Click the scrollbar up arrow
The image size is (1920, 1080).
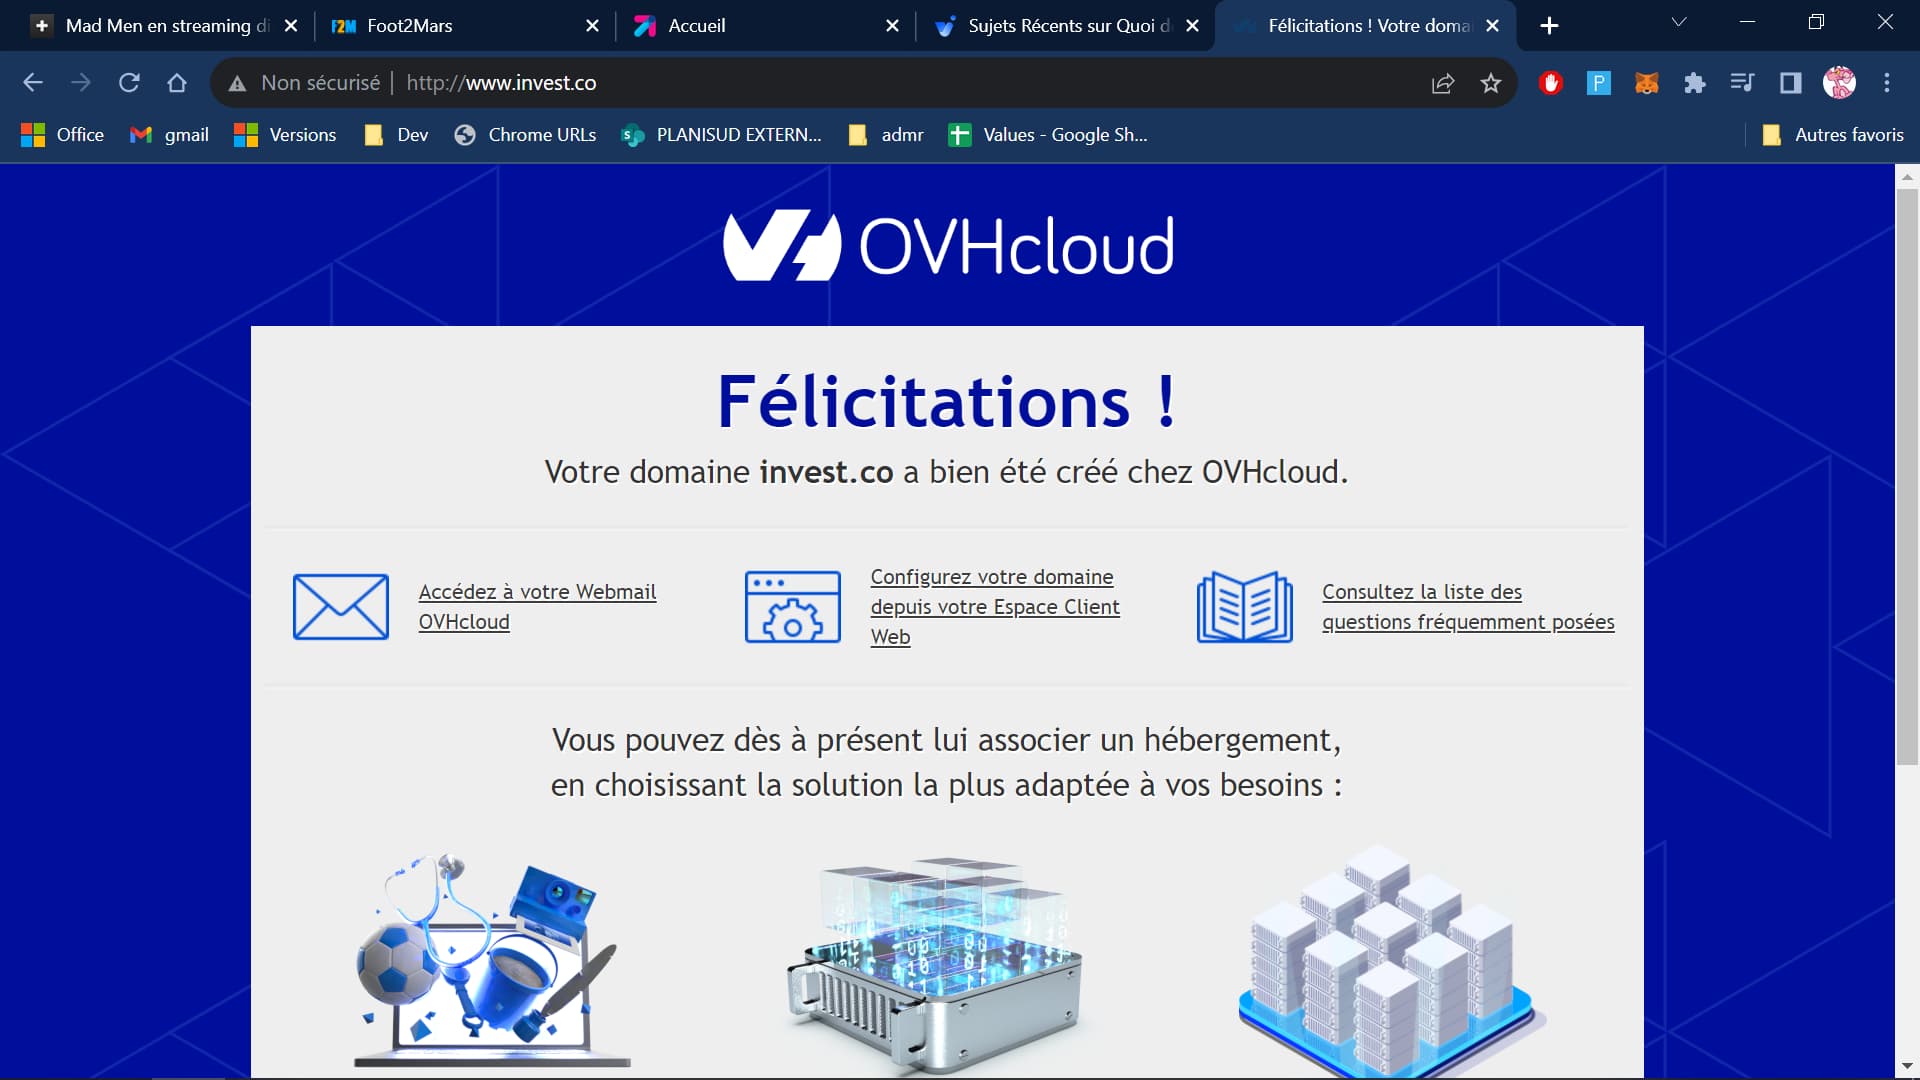(x=1907, y=176)
